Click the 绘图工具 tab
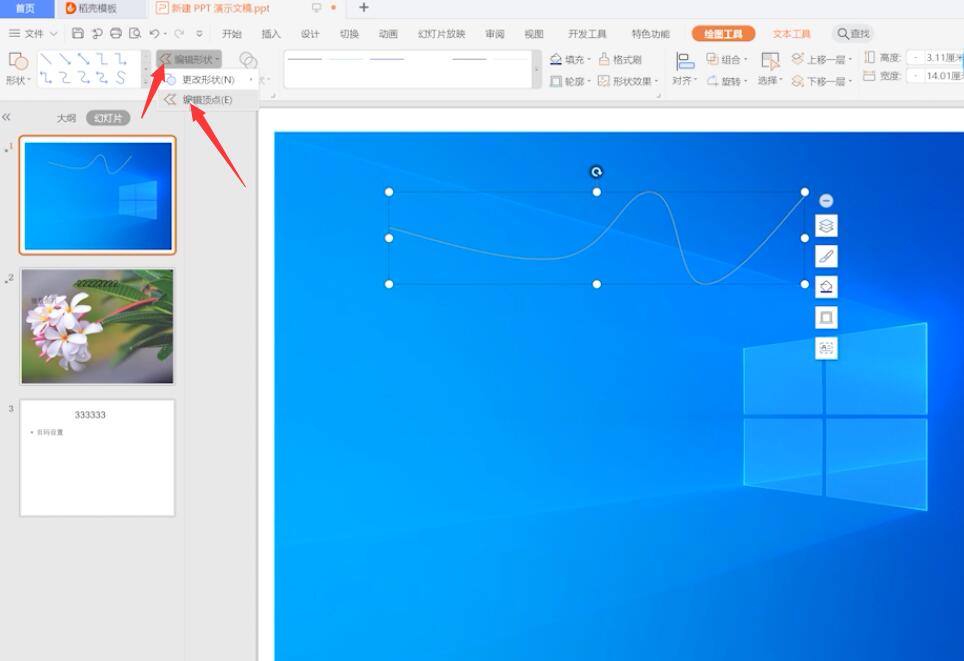The width and height of the screenshot is (964, 661). pos(723,34)
